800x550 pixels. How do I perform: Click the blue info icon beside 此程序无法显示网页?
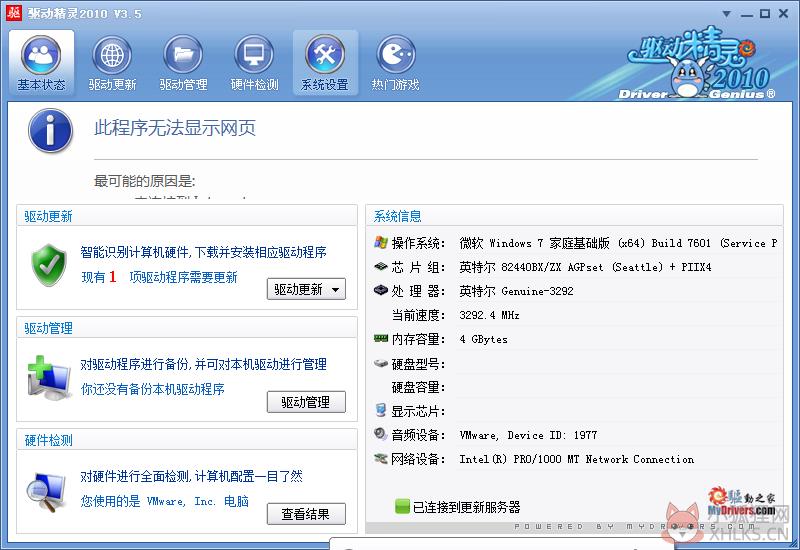pos(50,130)
